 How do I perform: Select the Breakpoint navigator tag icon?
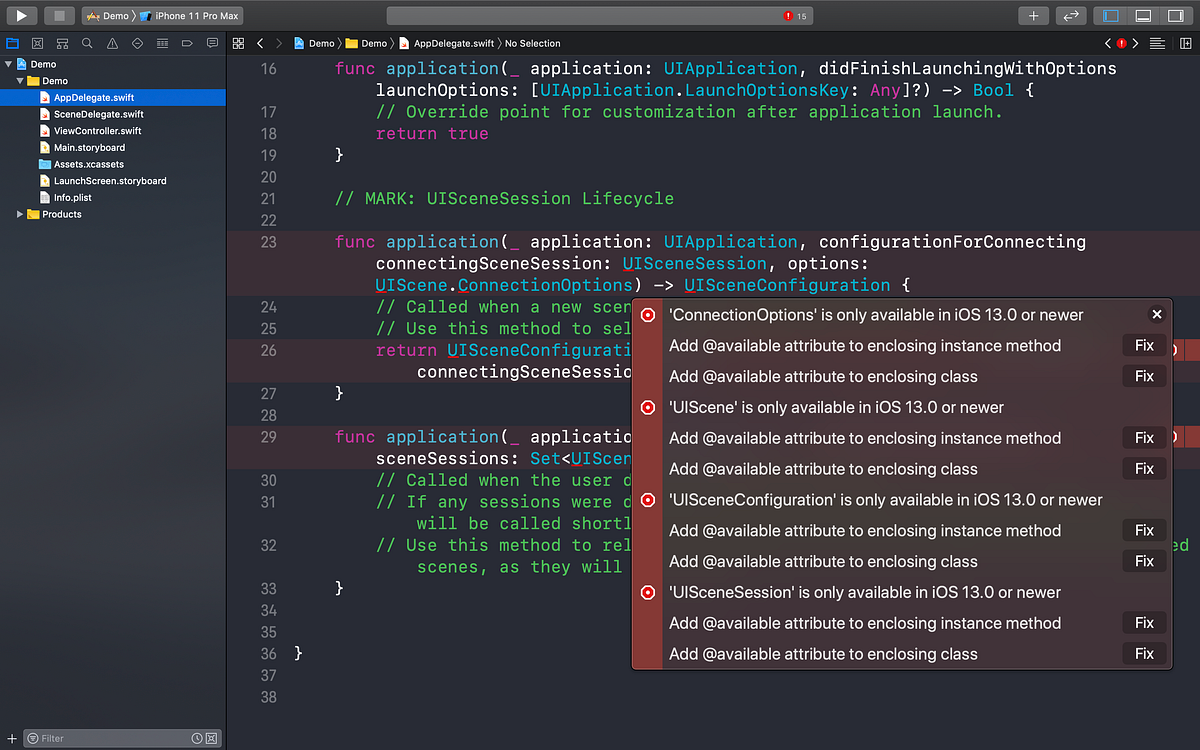(x=187, y=43)
